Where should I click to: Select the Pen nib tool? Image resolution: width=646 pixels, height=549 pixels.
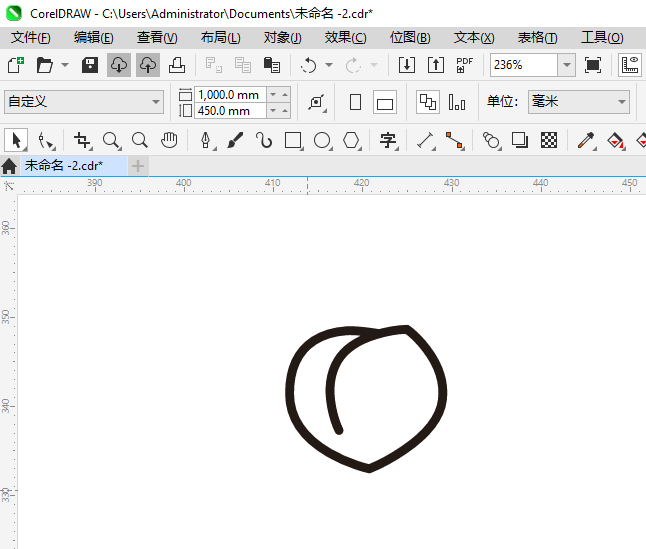coord(206,140)
